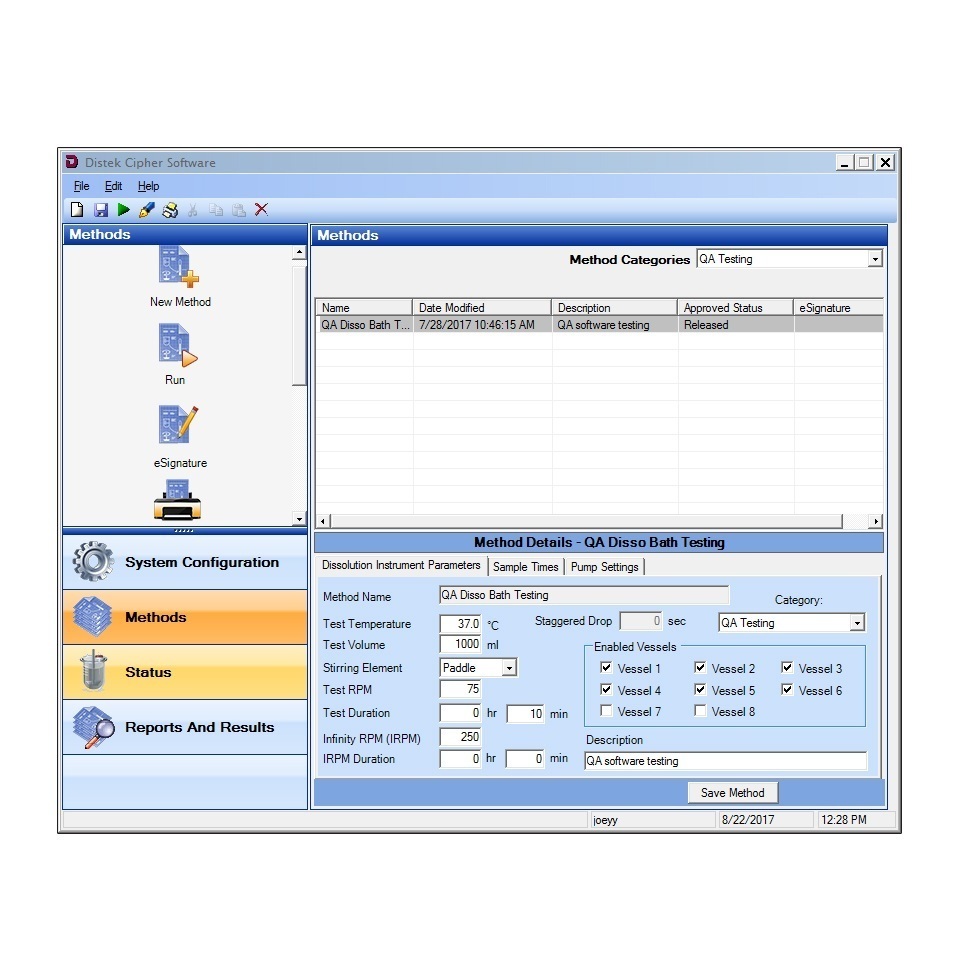Click the green Run arrow in toolbar

[124, 210]
